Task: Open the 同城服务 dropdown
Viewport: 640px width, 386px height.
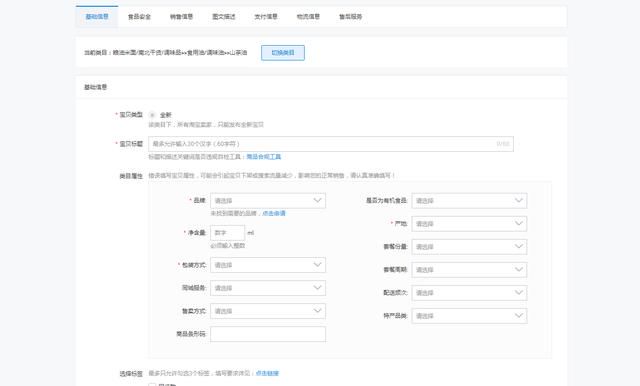Action: point(268,288)
